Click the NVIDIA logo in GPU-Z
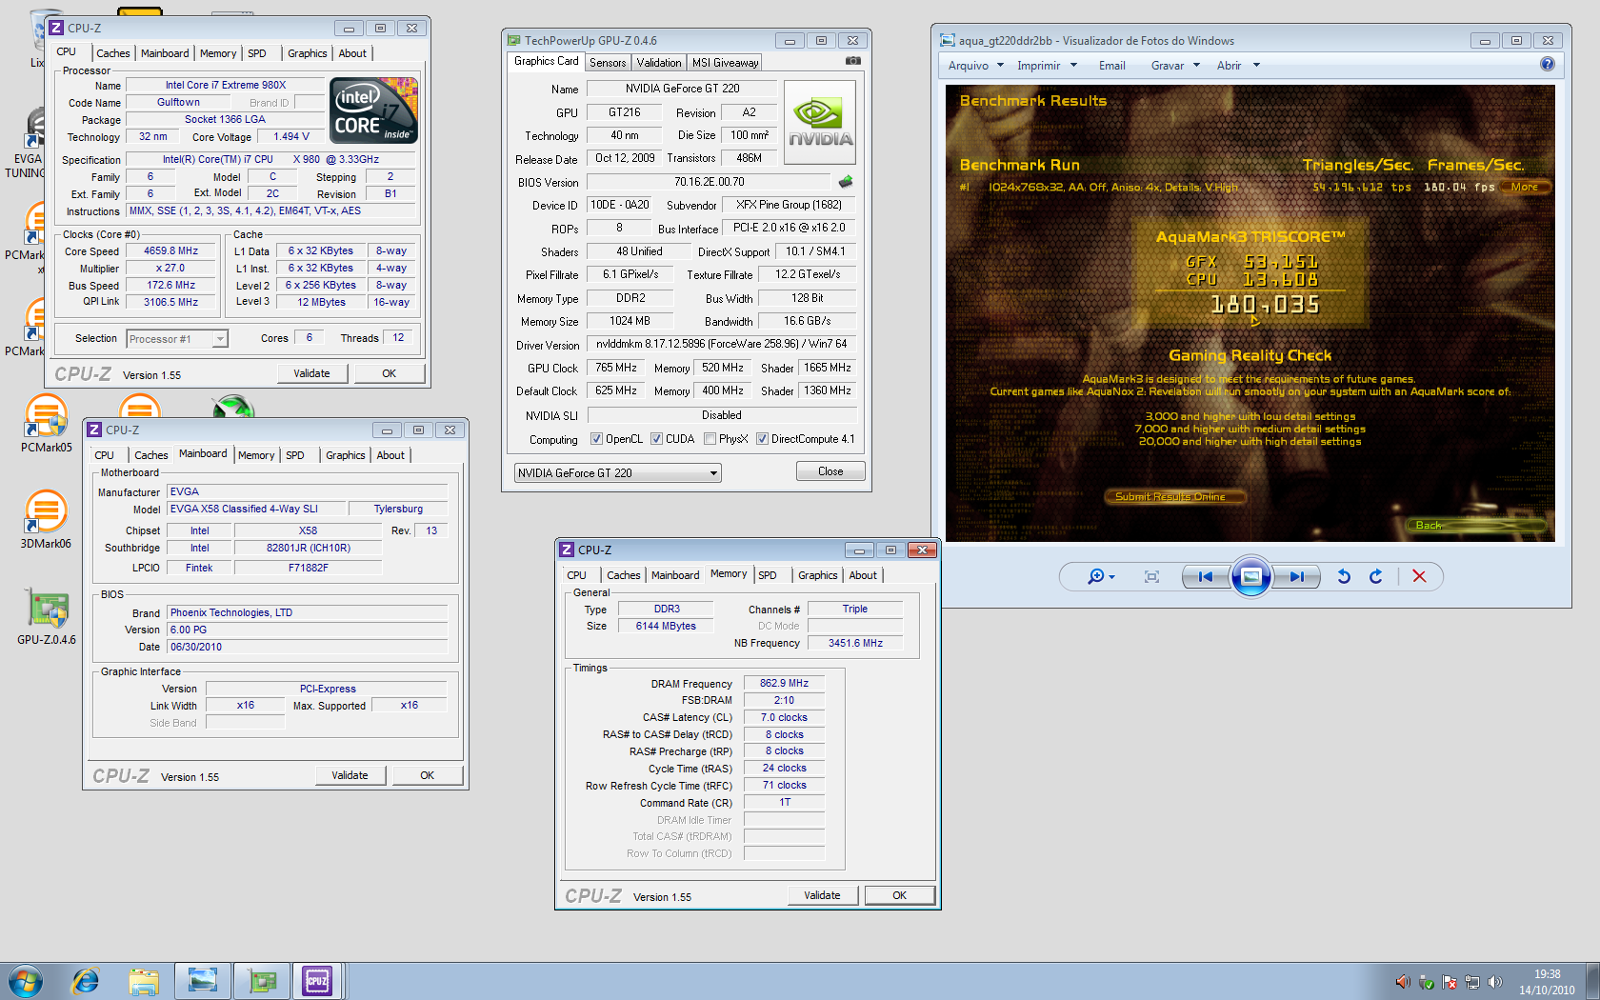Image resolution: width=1600 pixels, height=1000 pixels. click(x=820, y=122)
